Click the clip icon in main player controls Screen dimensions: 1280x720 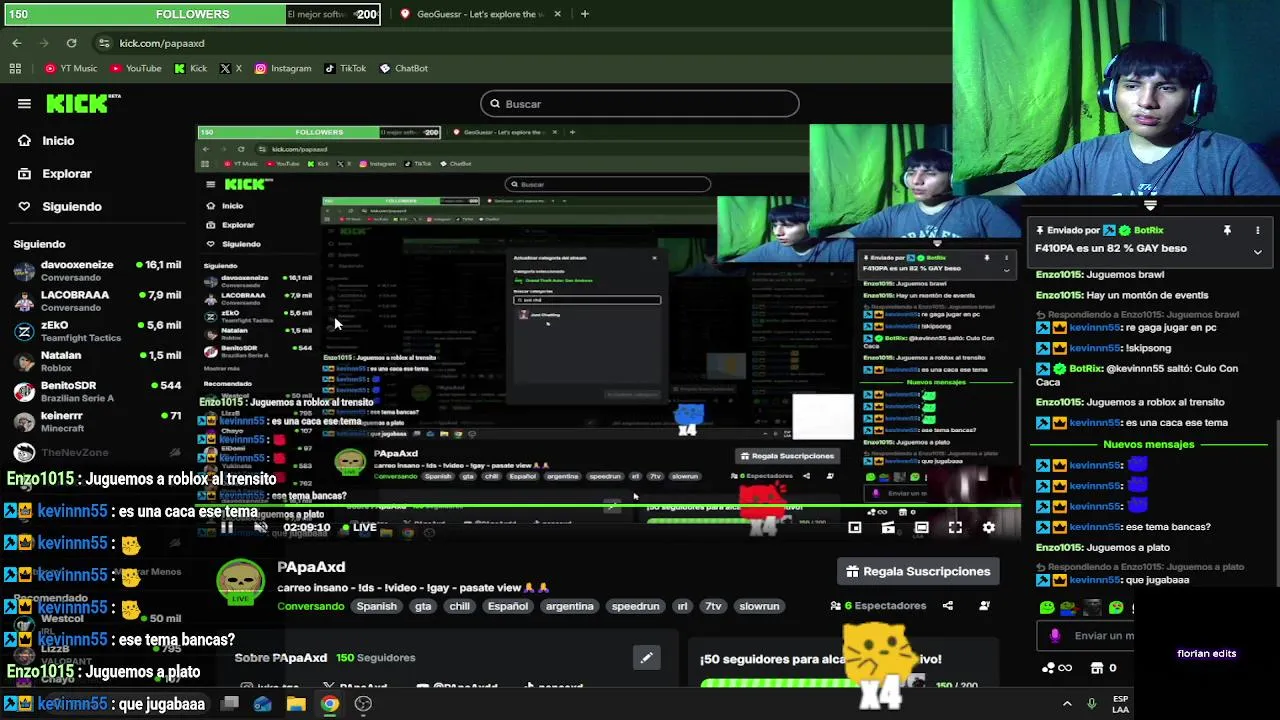(888, 527)
